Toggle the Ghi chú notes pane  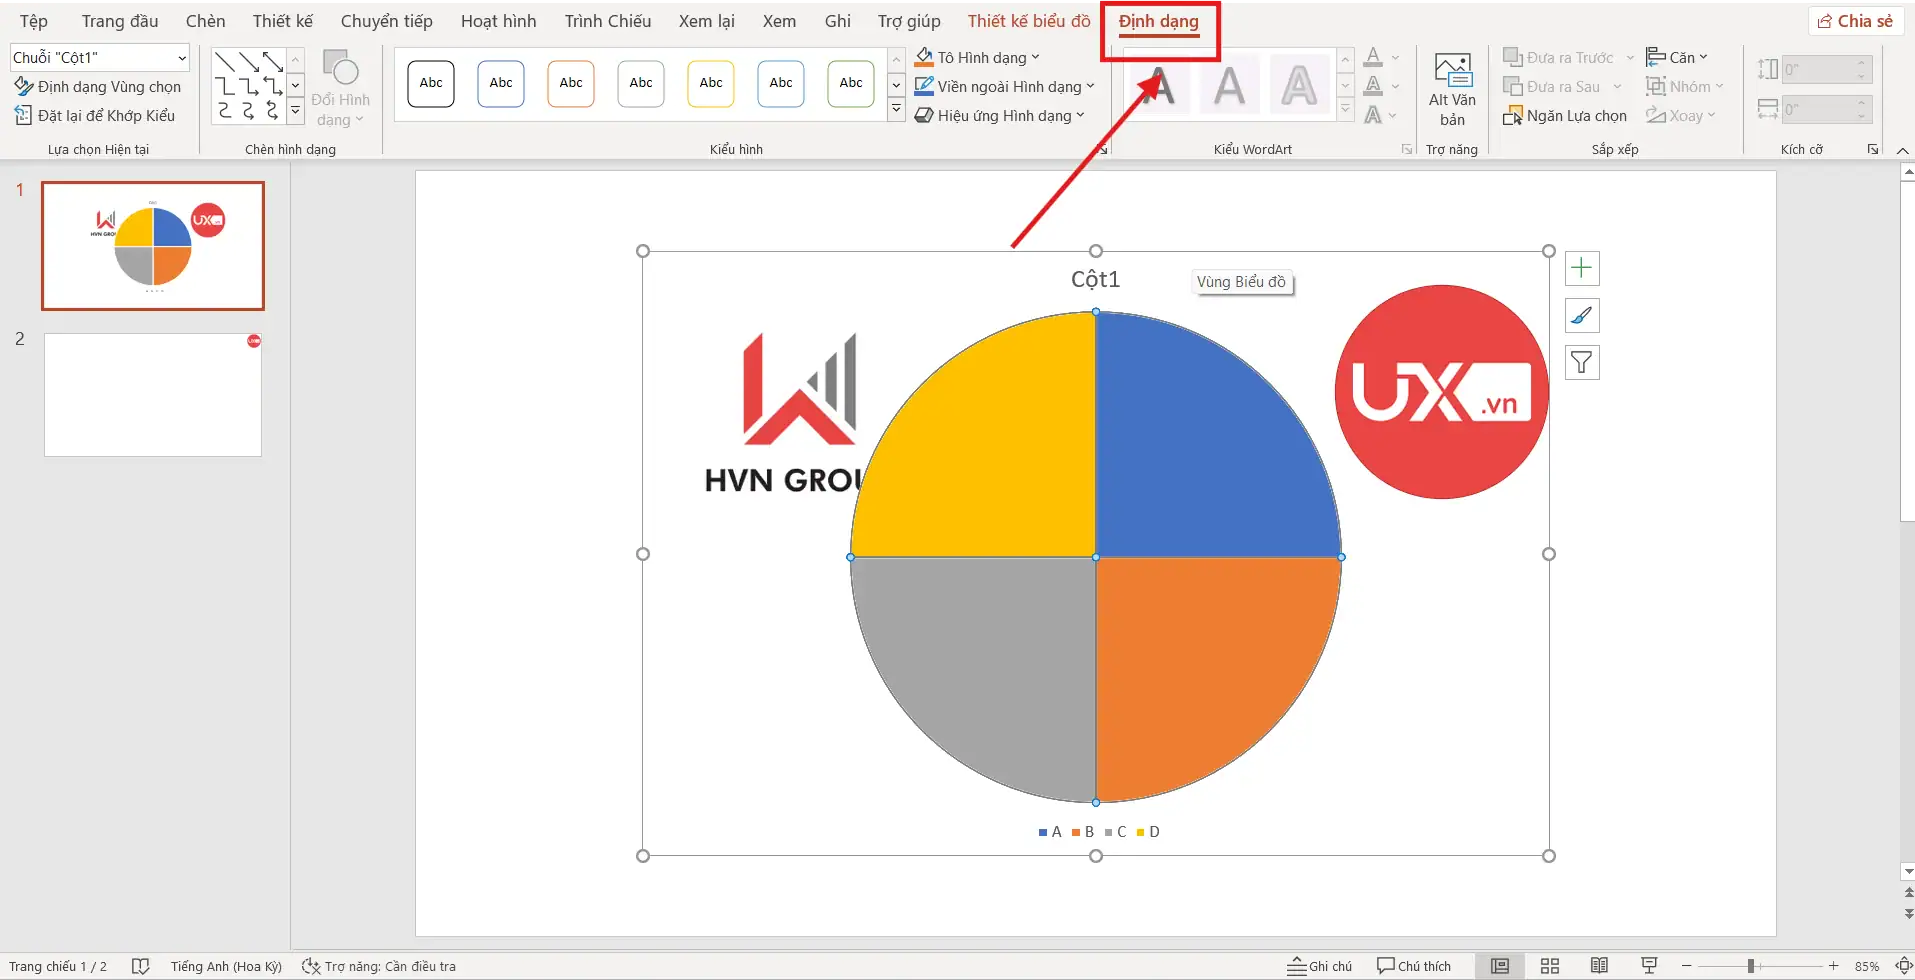pos(1320,966)
